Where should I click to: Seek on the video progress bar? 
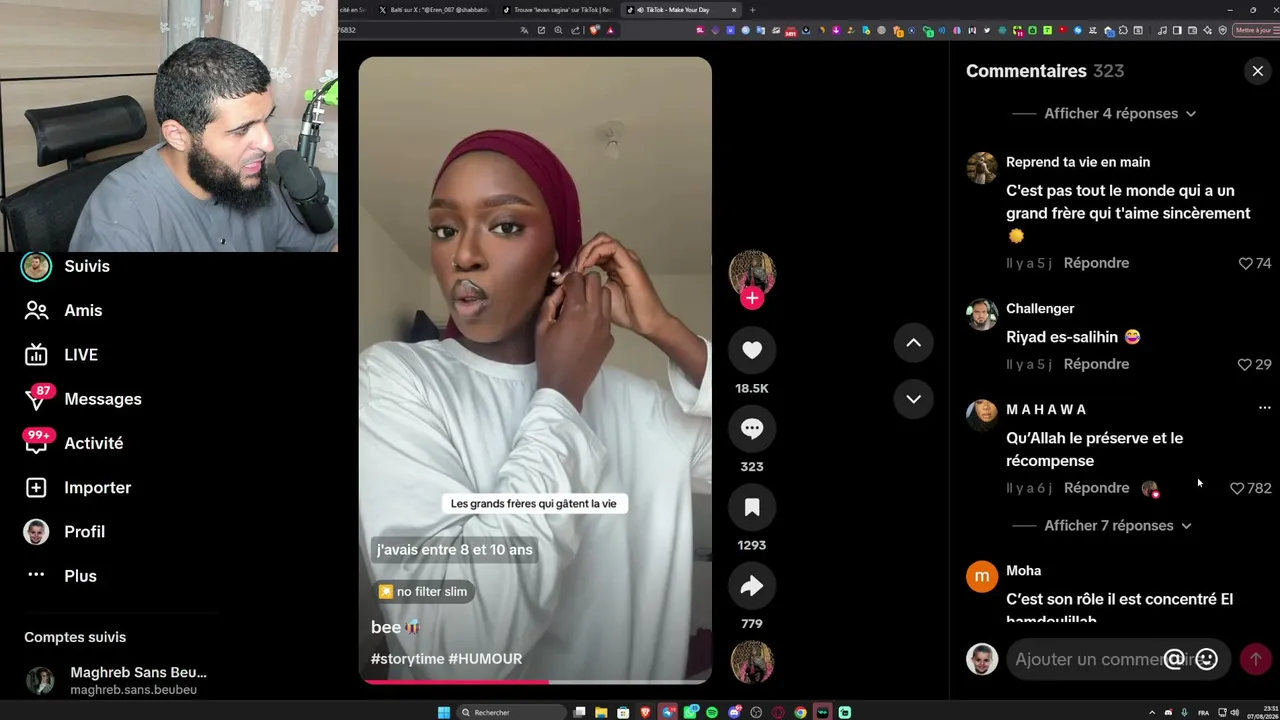click(535, 682)
